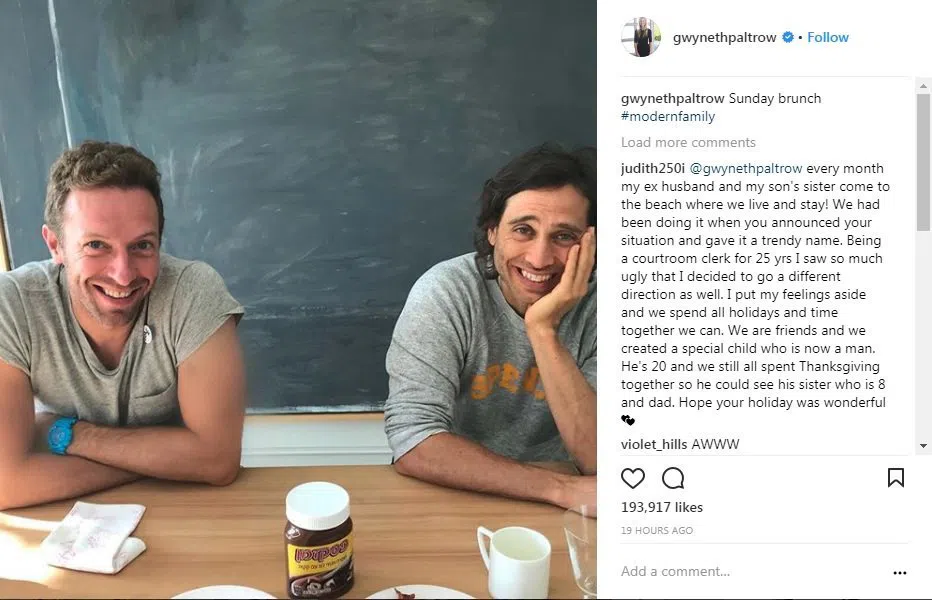The image size is (932, 600).
Task: Open commenter violet_hills' profile
Action: pyautogui.click(x=654, y=444)
